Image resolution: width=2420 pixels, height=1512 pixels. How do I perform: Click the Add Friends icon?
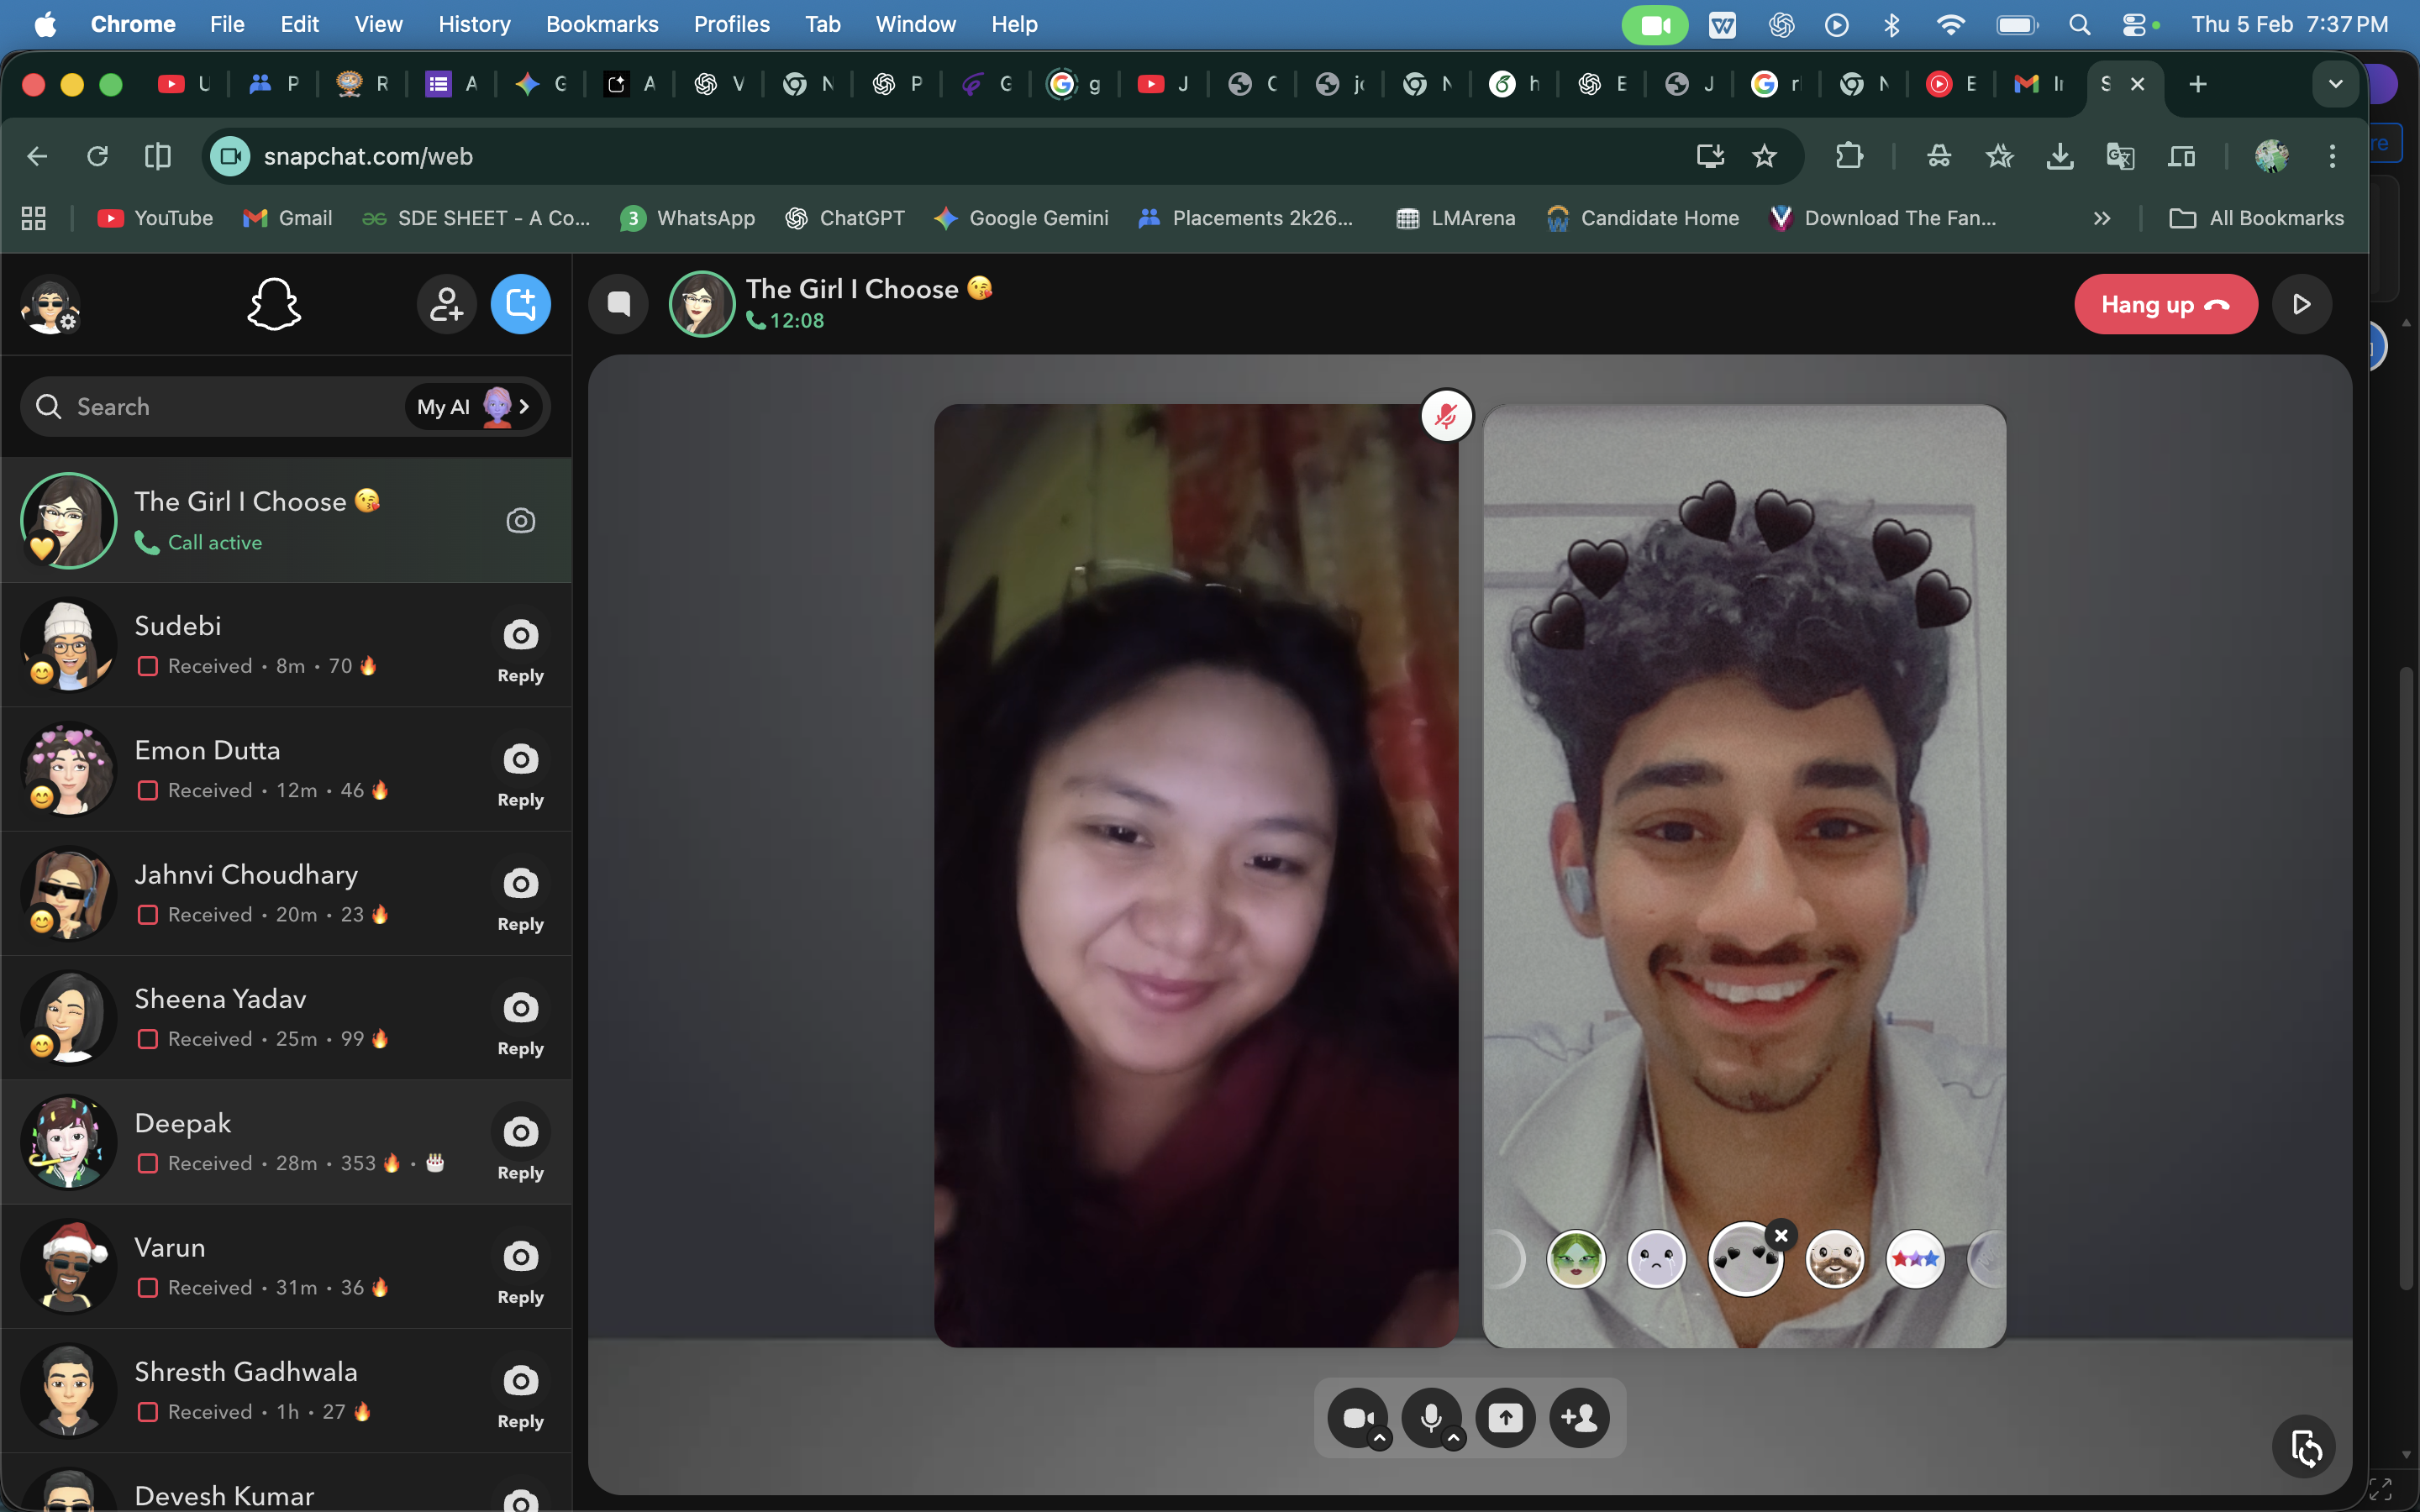click(x=446, y=304)
